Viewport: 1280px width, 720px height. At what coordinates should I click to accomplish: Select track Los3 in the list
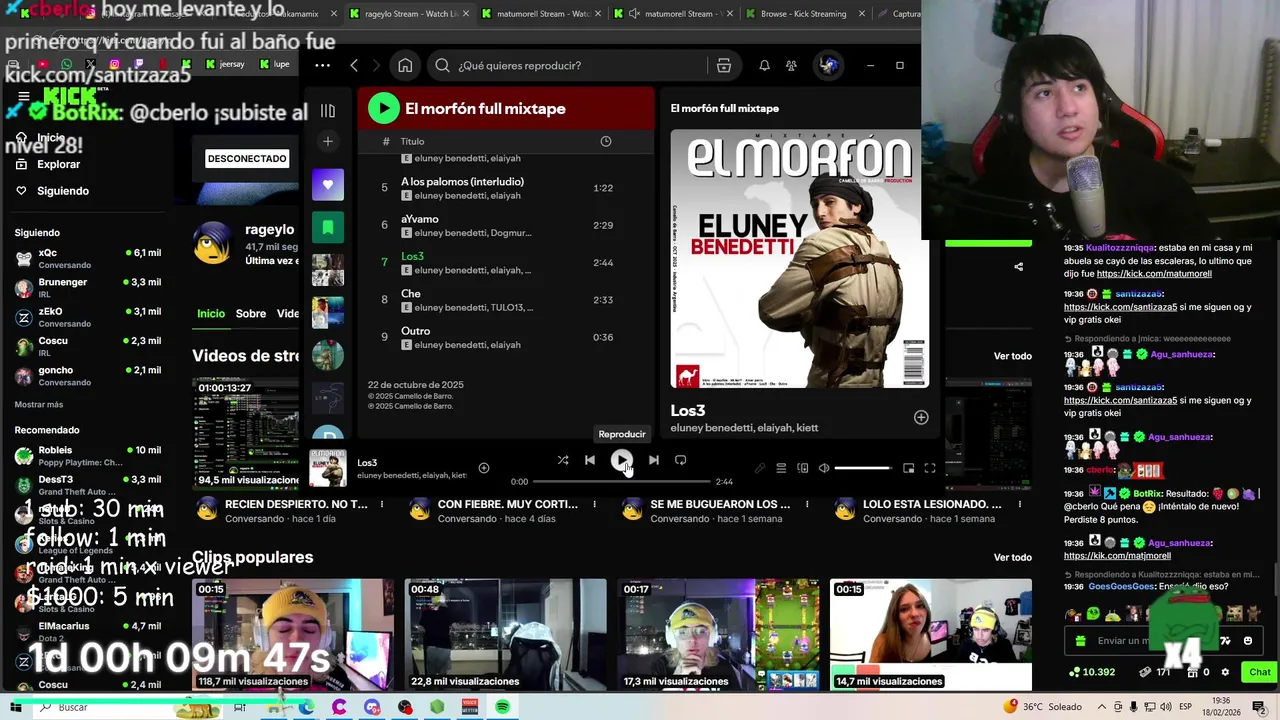point(506,262)
